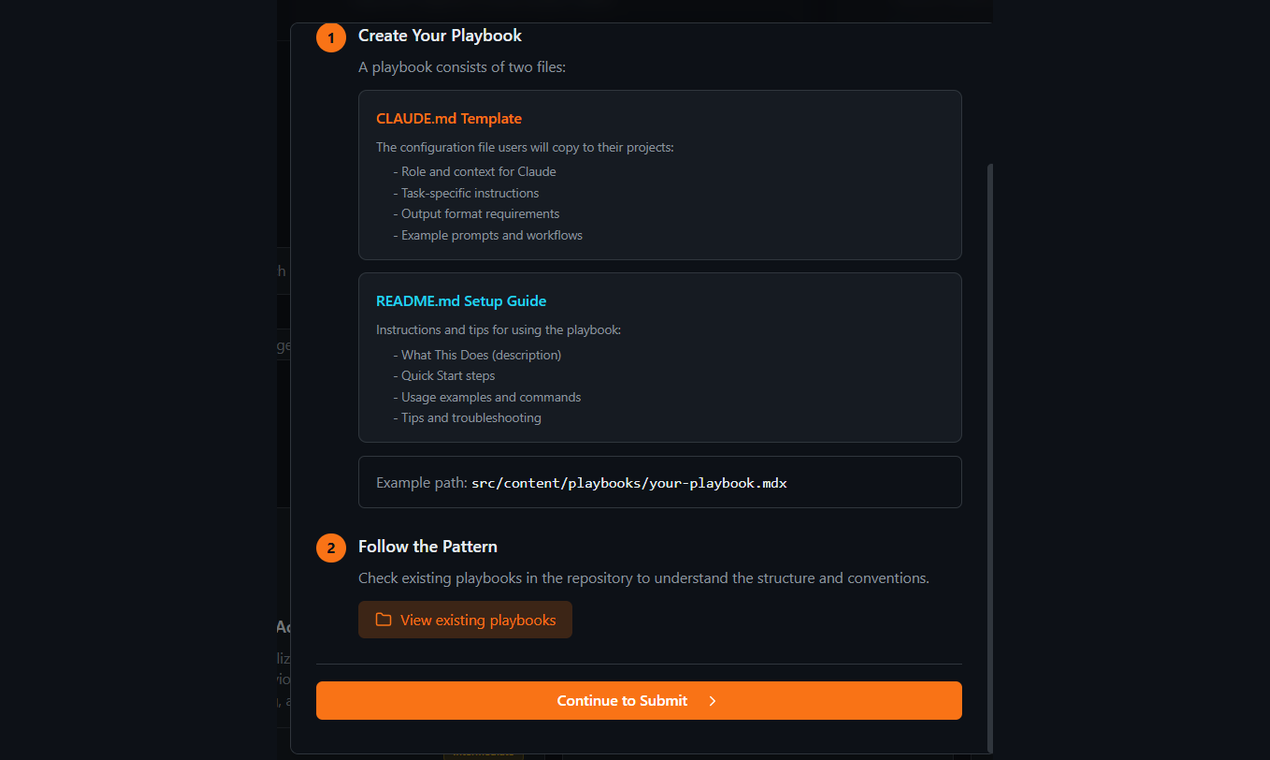The height and width of the screenshot is (760, 1270).
Task: Click the folder icon on View existing playbooks
Action: (x=384, y=620)
